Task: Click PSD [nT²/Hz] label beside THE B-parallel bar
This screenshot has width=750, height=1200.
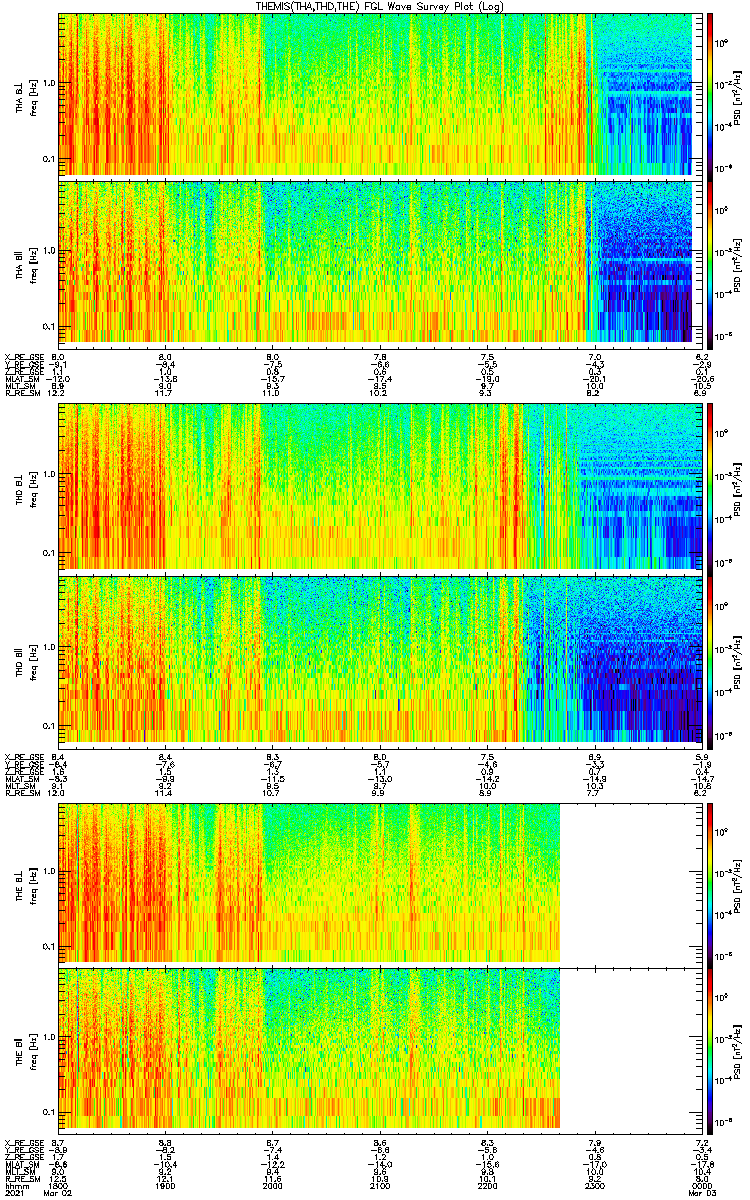Action: click(x=738, y=1050)
